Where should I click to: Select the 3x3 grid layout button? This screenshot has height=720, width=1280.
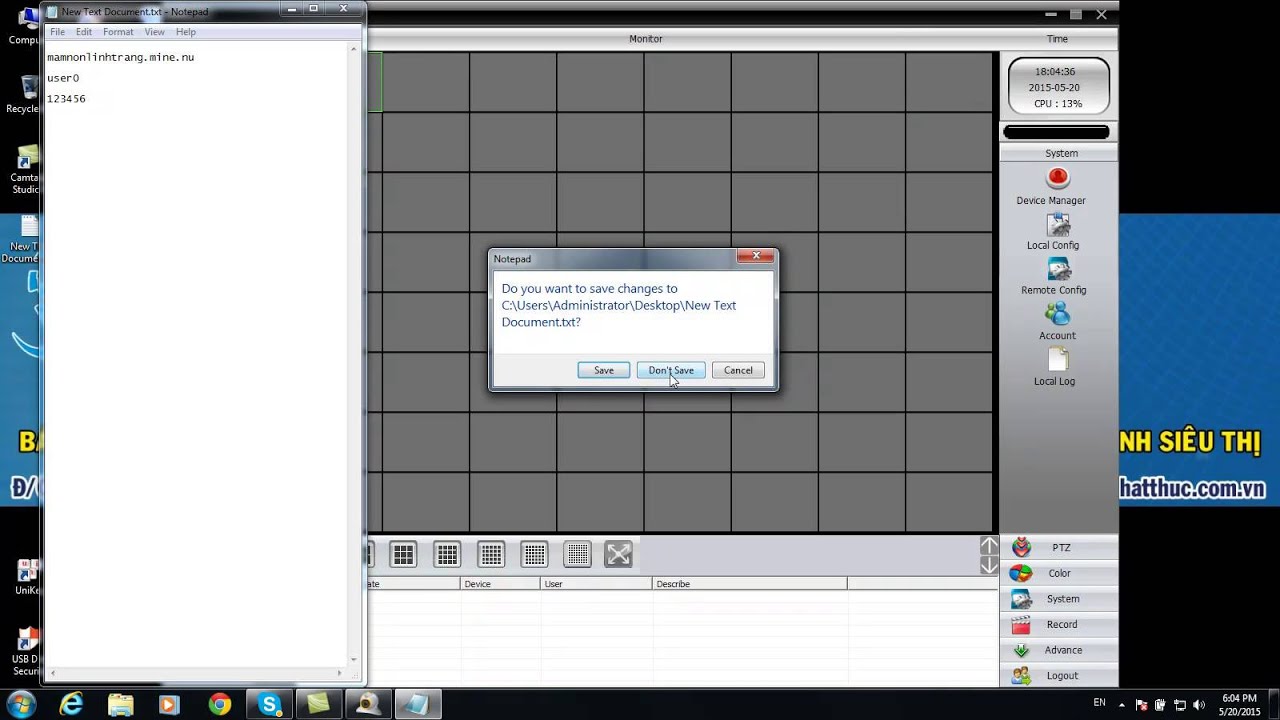coord(403,554)
